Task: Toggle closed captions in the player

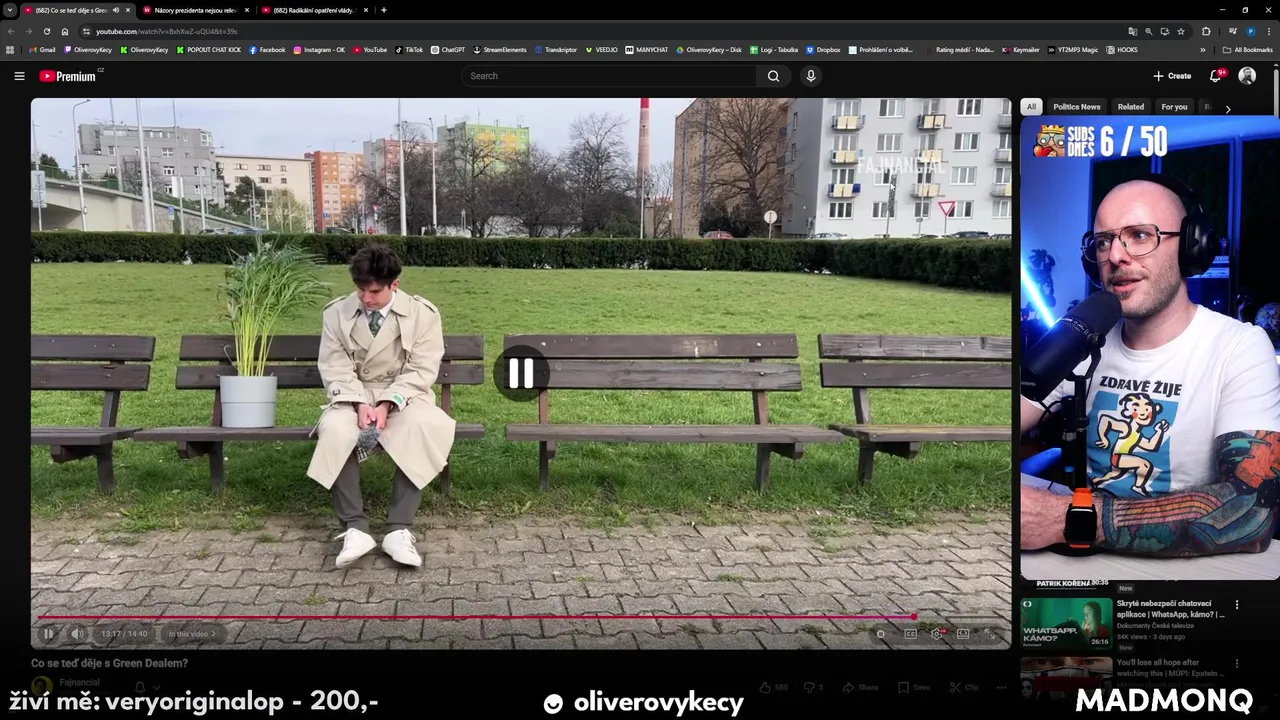Action: [x=910, y=634]
